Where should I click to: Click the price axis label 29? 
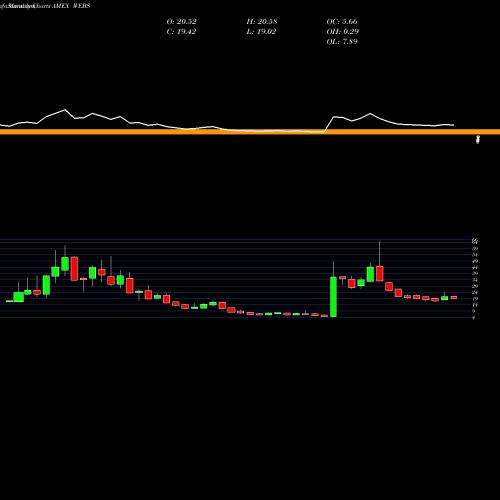pos(475,286)
